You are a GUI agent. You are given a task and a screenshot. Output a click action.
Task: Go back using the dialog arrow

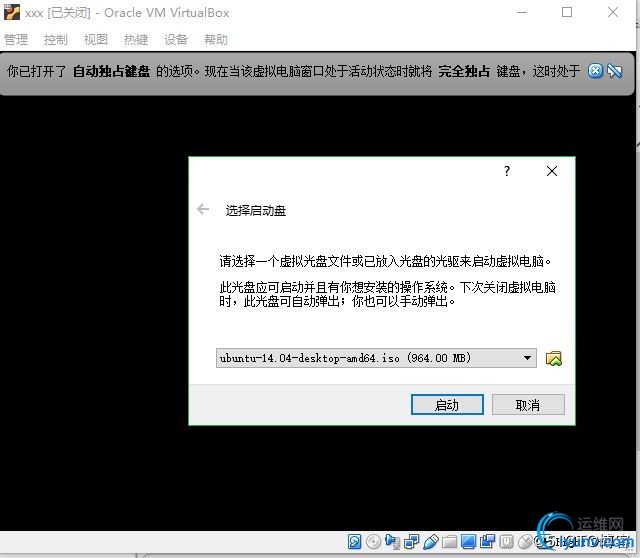203,209
